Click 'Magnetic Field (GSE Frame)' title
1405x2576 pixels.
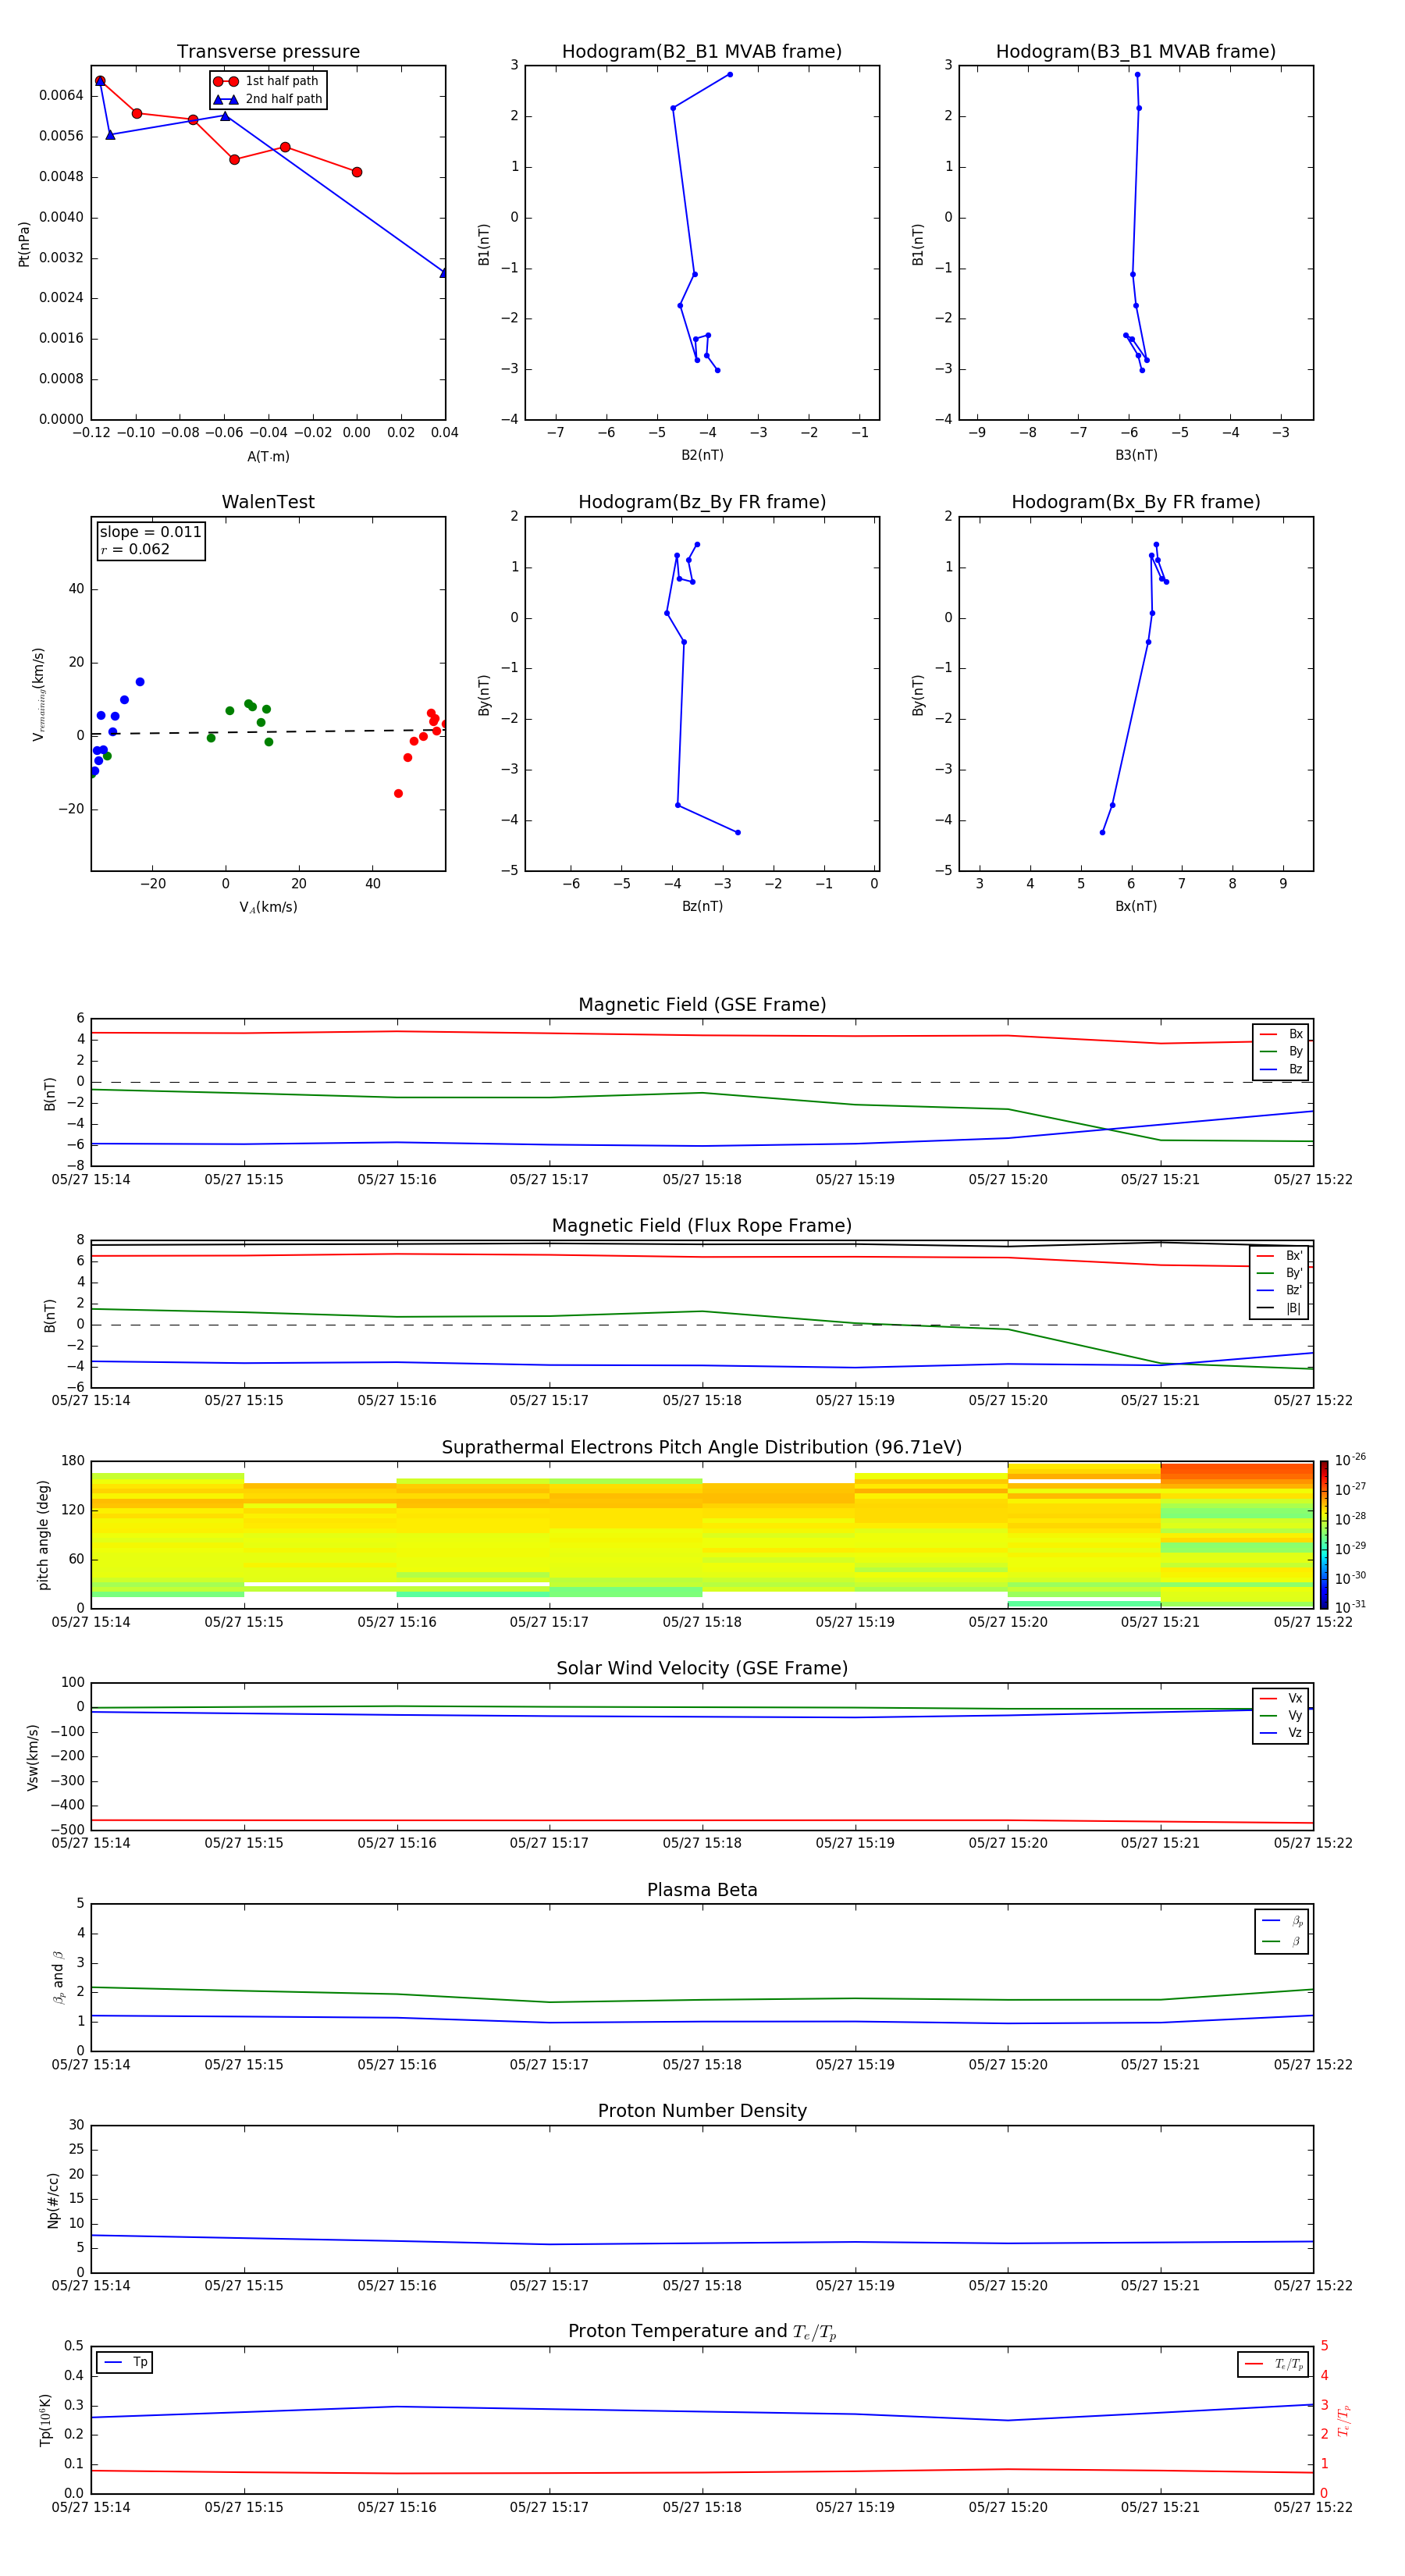click(702, 1005)
